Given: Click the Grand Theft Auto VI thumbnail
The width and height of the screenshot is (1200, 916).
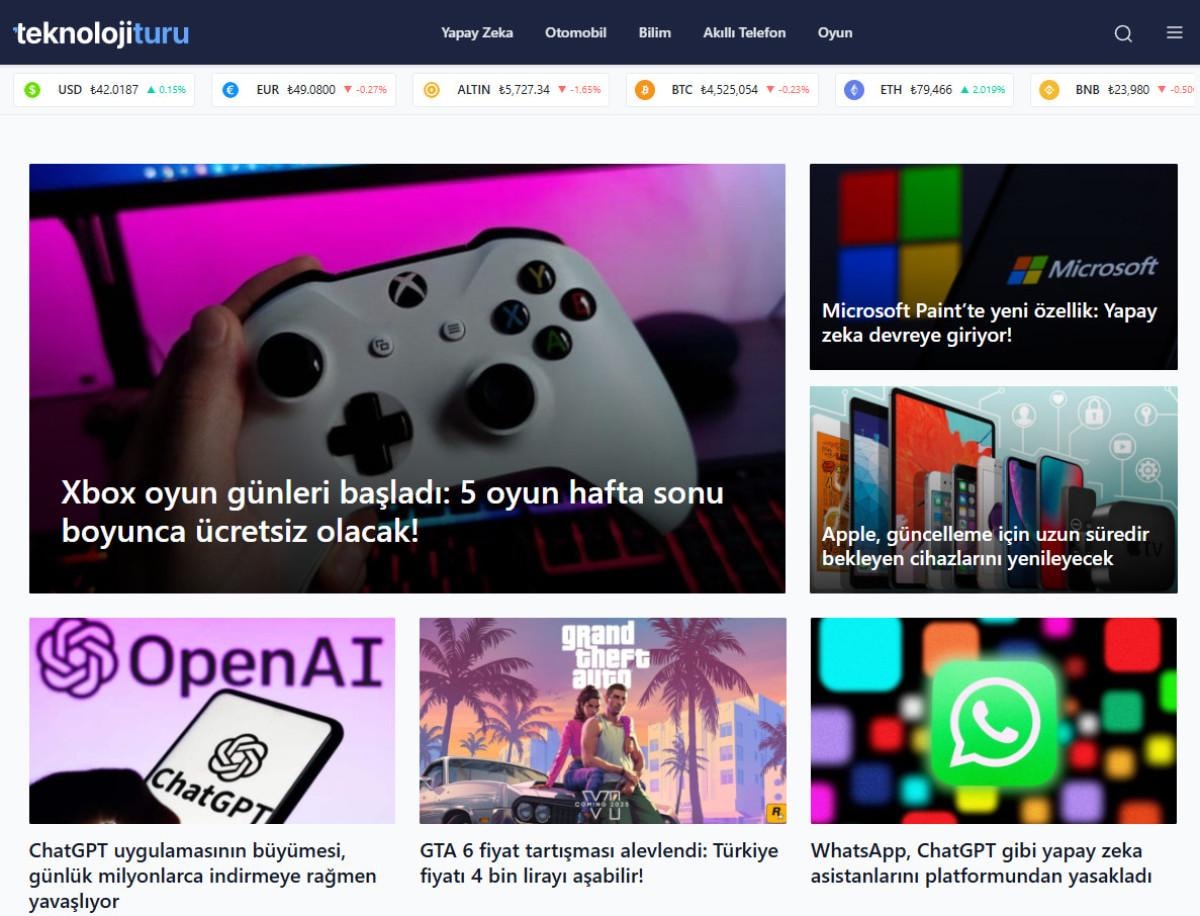Looking at the screenshot, I should (602, 720).
